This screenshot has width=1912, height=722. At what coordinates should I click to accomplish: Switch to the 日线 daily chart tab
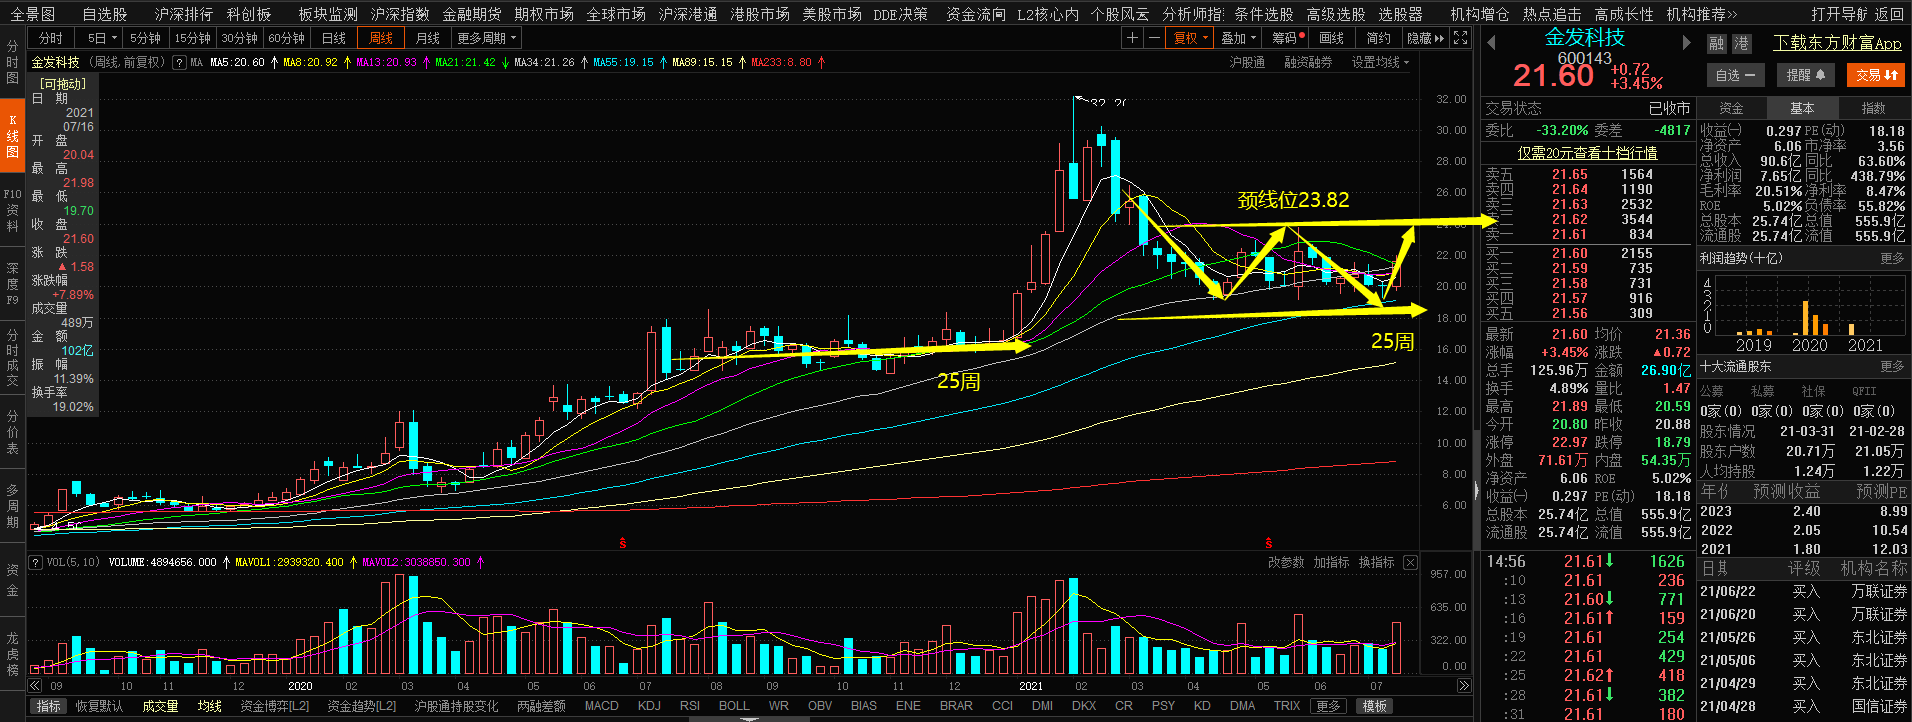334,38
